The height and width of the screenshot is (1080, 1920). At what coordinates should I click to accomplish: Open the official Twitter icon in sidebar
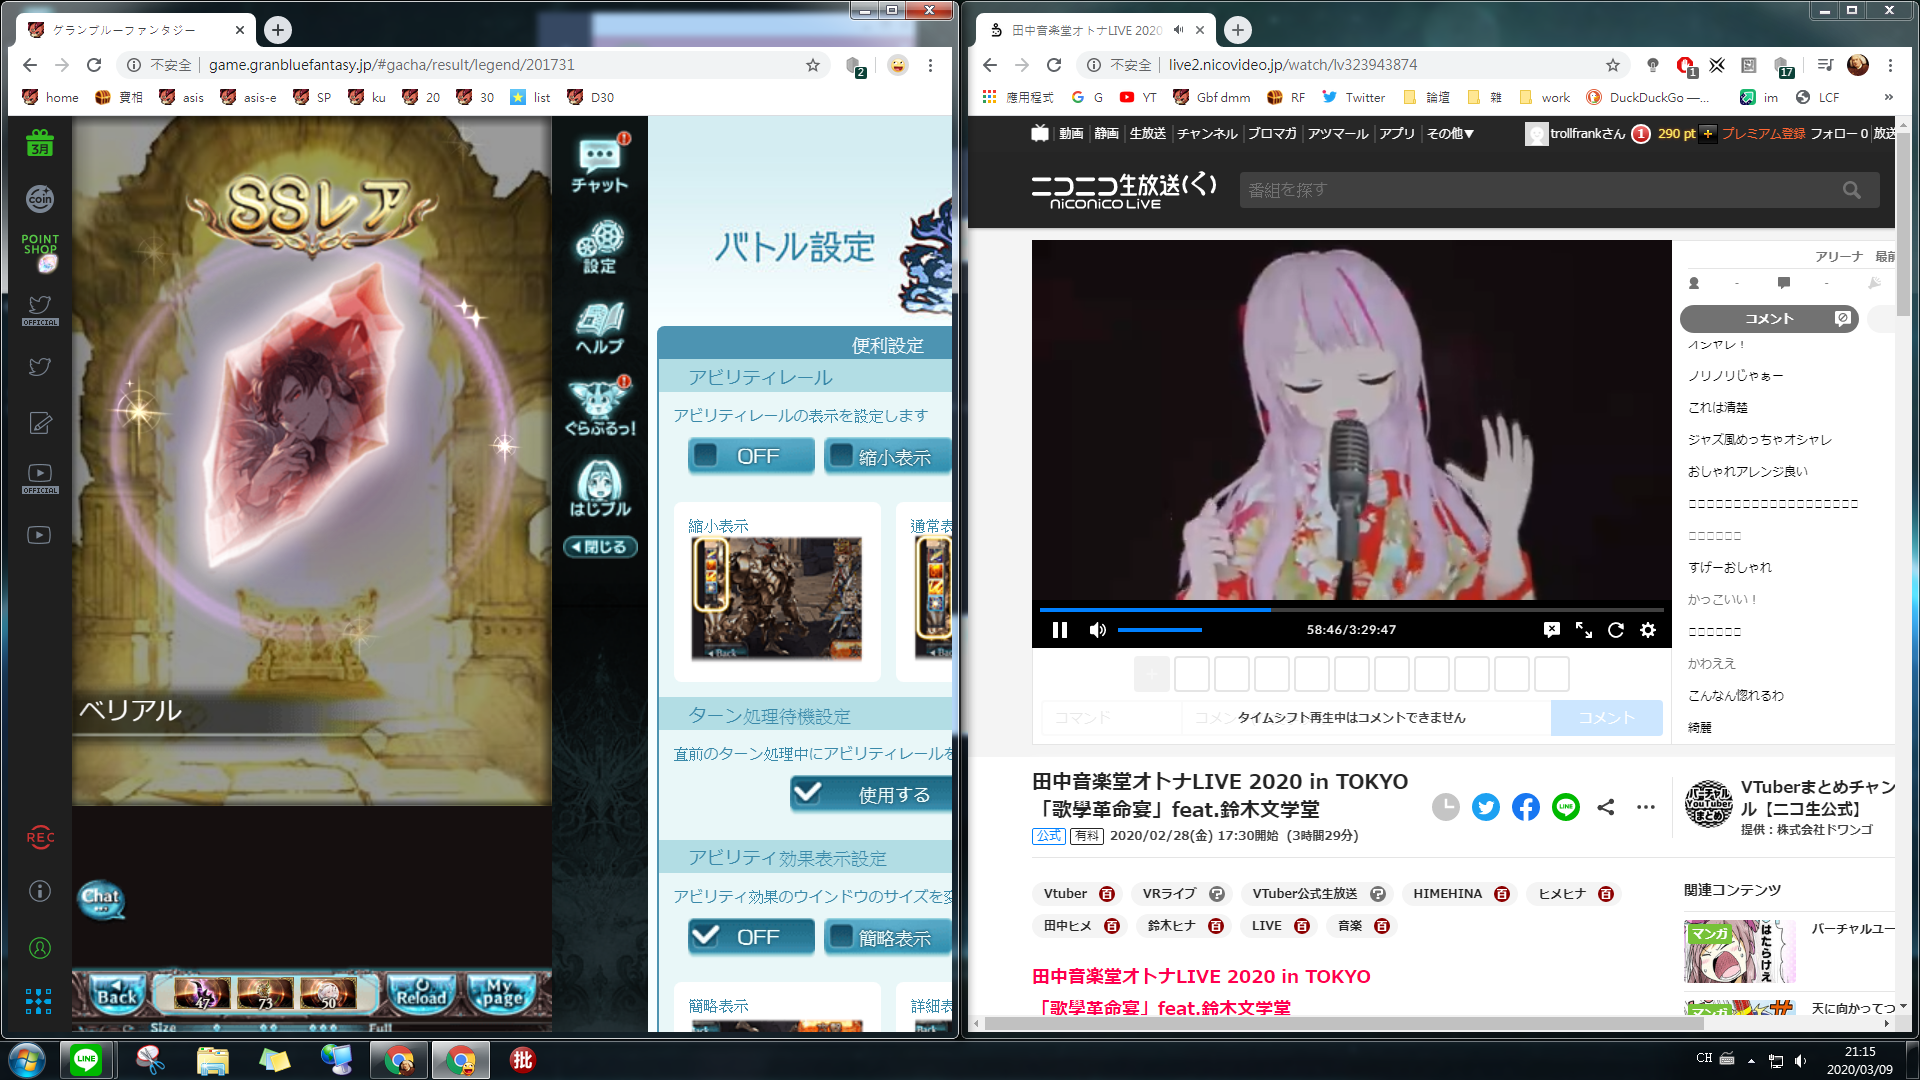[x=40, y=310]
